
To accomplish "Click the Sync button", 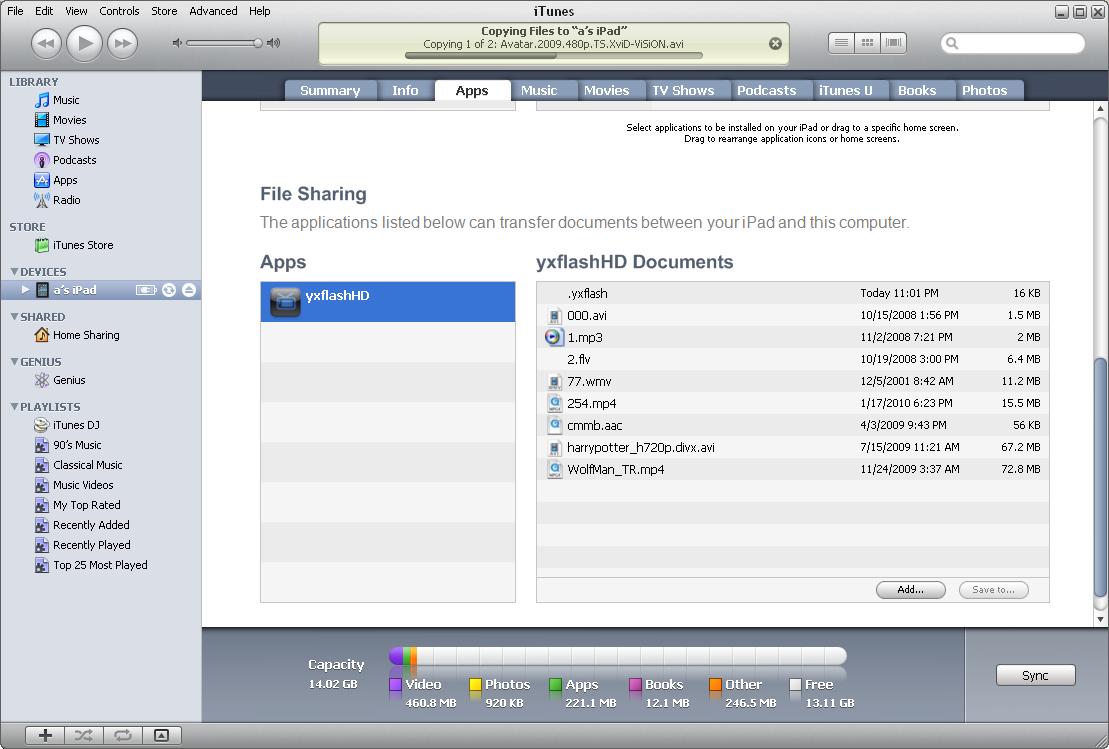I will pos(1035,675).
